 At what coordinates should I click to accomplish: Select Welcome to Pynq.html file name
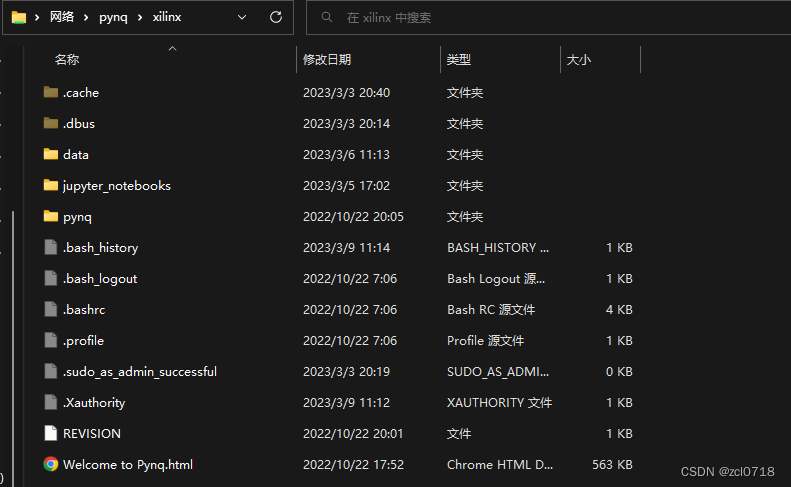(128, 465)
